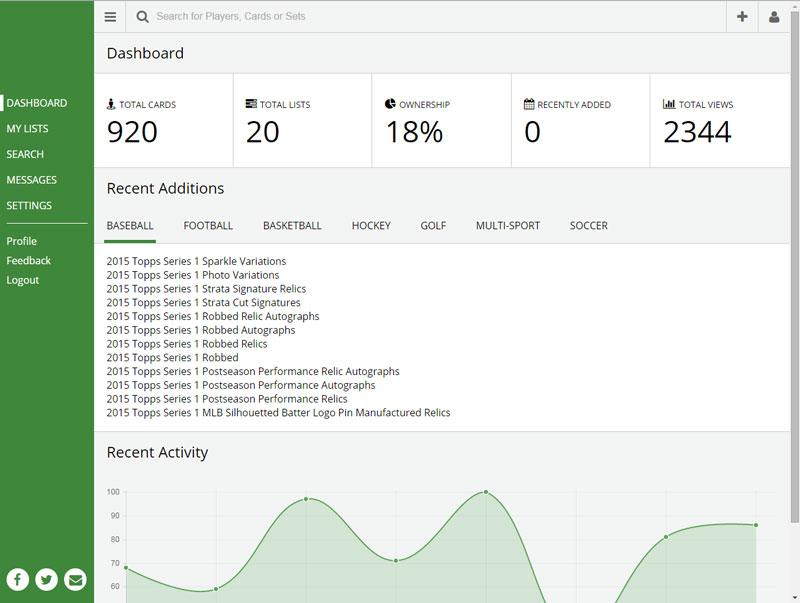800x603 pixels.
Task: Open 2015 Topps Series 1 Photo Variations
Action: (x=193, y=275)
